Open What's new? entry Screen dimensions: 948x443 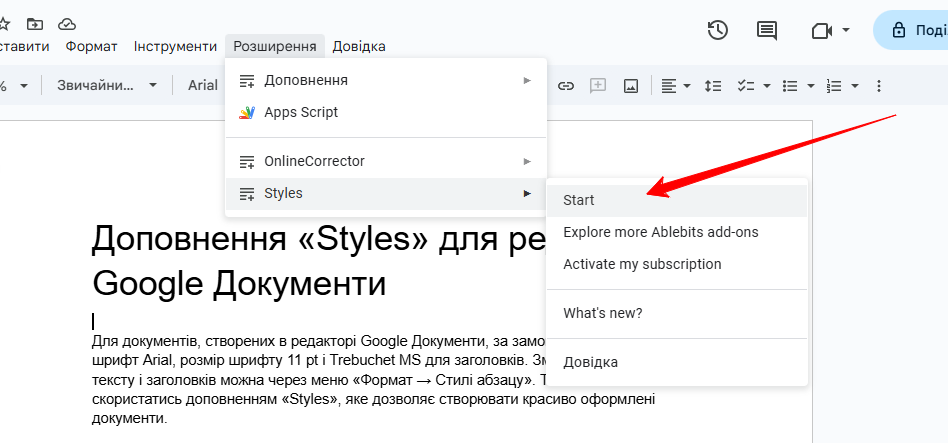677,313
